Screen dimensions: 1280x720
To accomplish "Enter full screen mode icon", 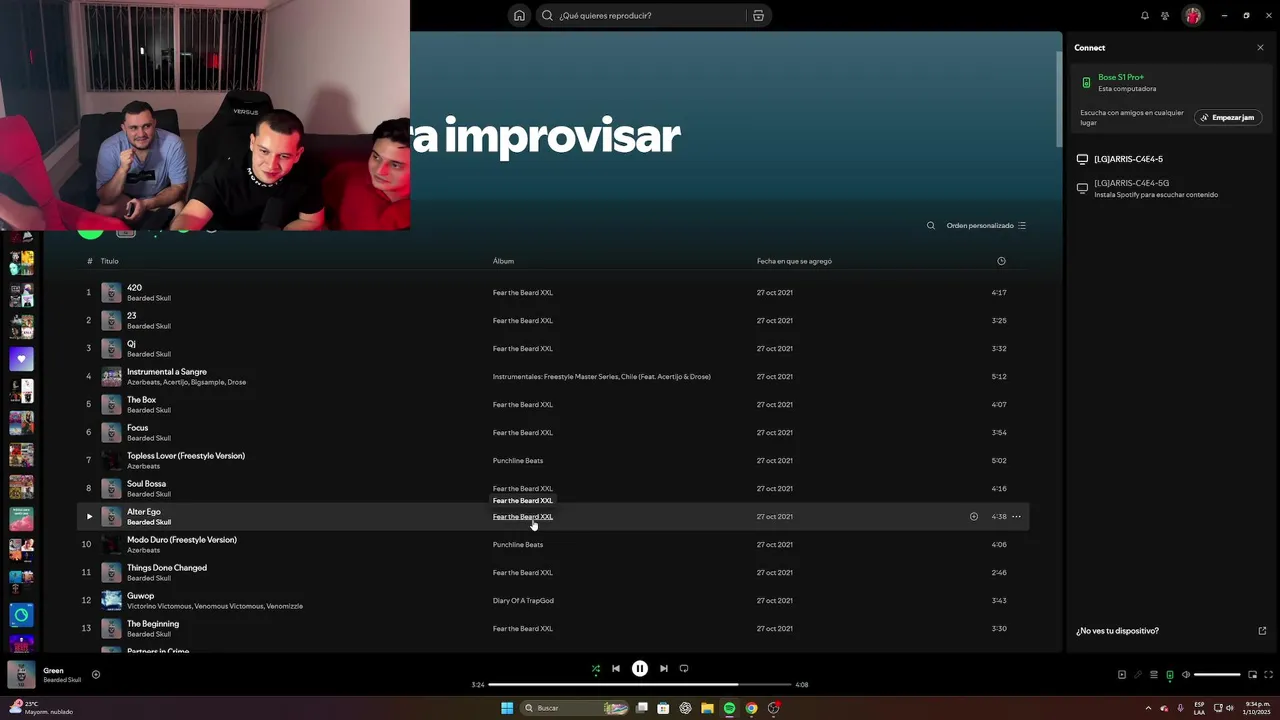I will [x=1269, y=675].
